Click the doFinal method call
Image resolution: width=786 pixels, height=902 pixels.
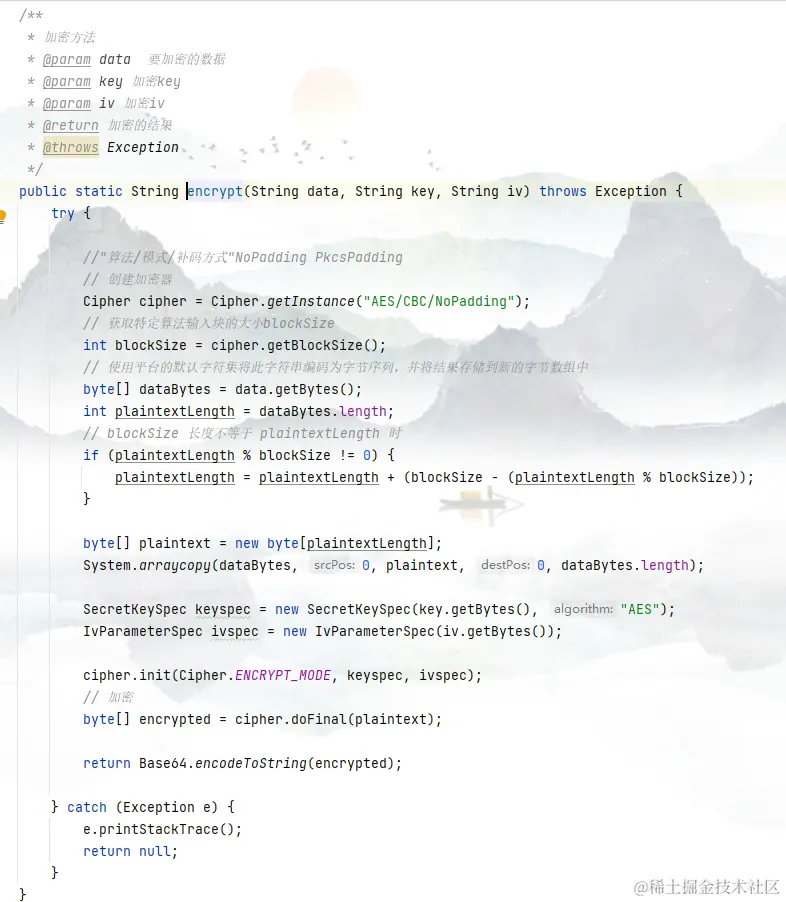click(x=319, y=720)
